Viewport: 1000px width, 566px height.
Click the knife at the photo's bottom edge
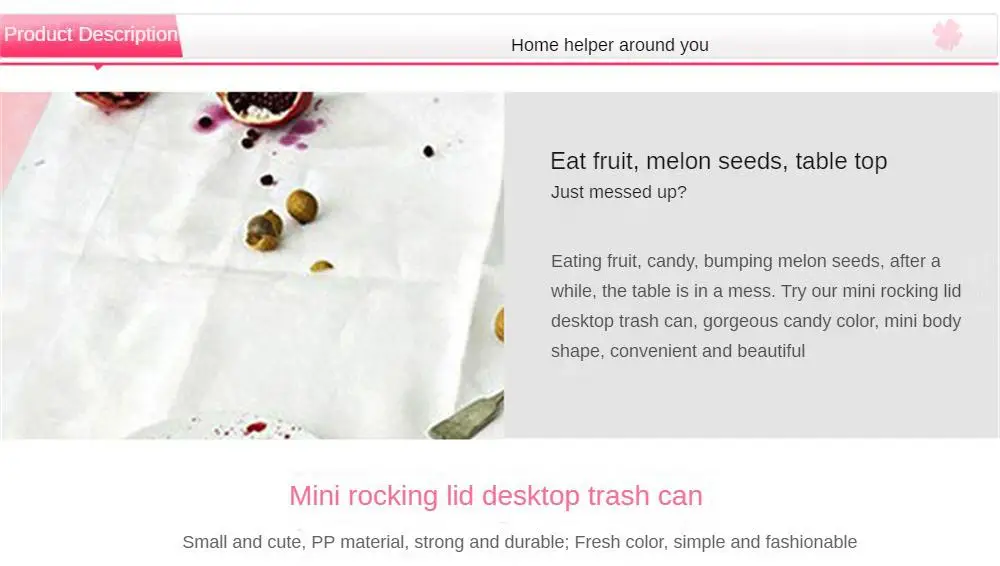point(468,417)
